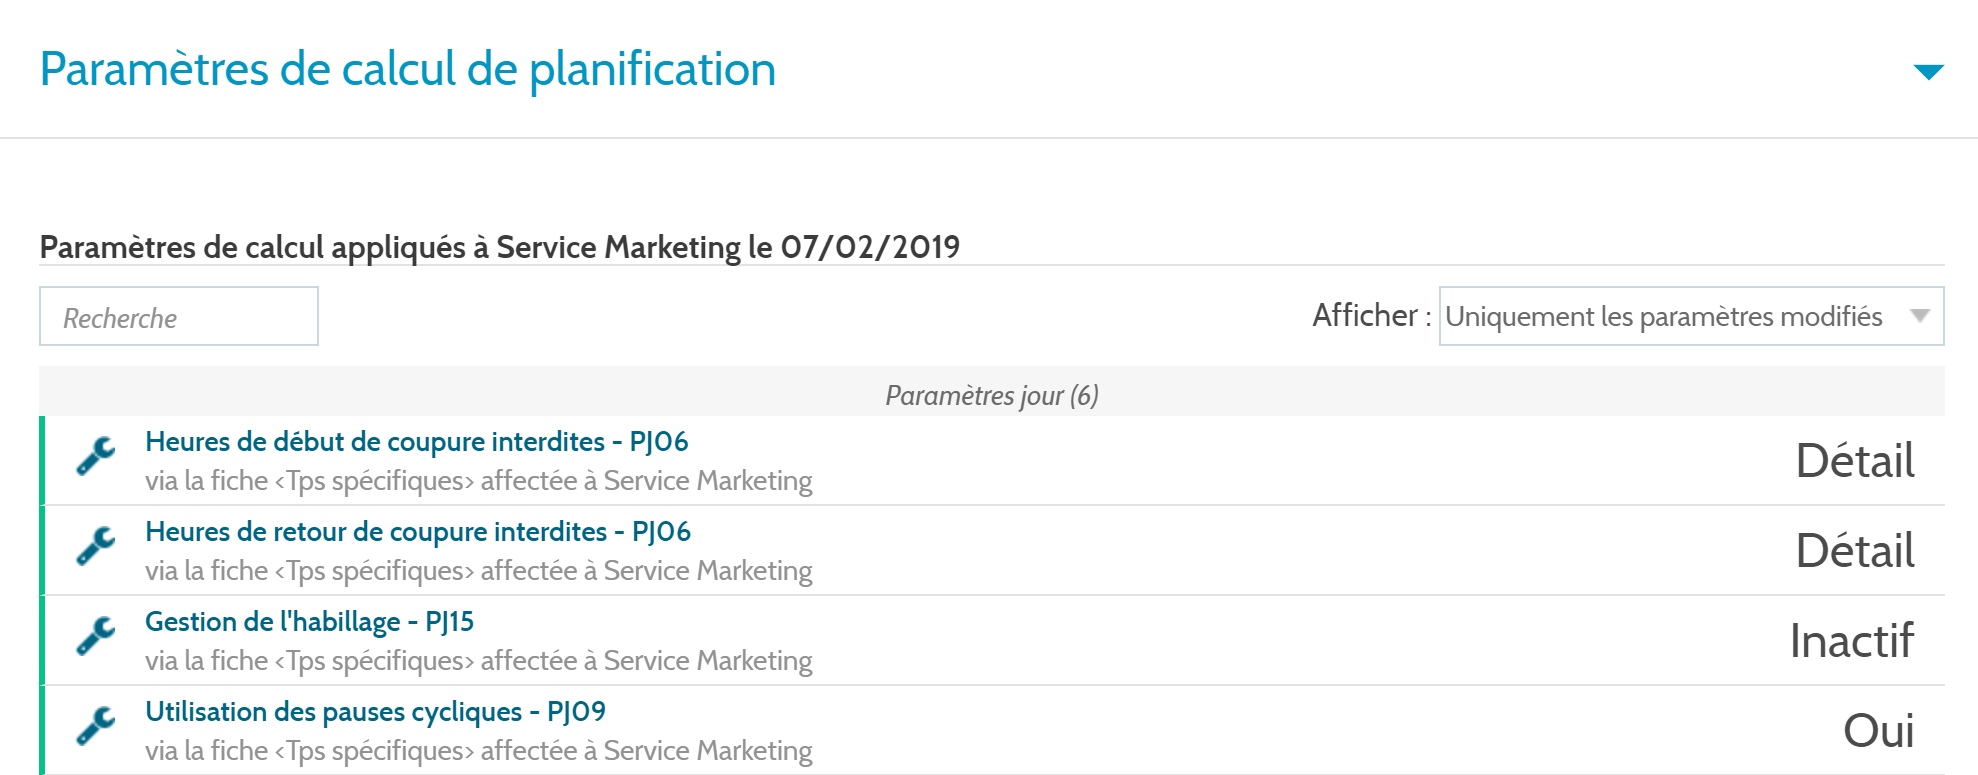Click Détail value for Heures de retour de coupure
Screen dimensions: 1978x775
click(1855, 551)
